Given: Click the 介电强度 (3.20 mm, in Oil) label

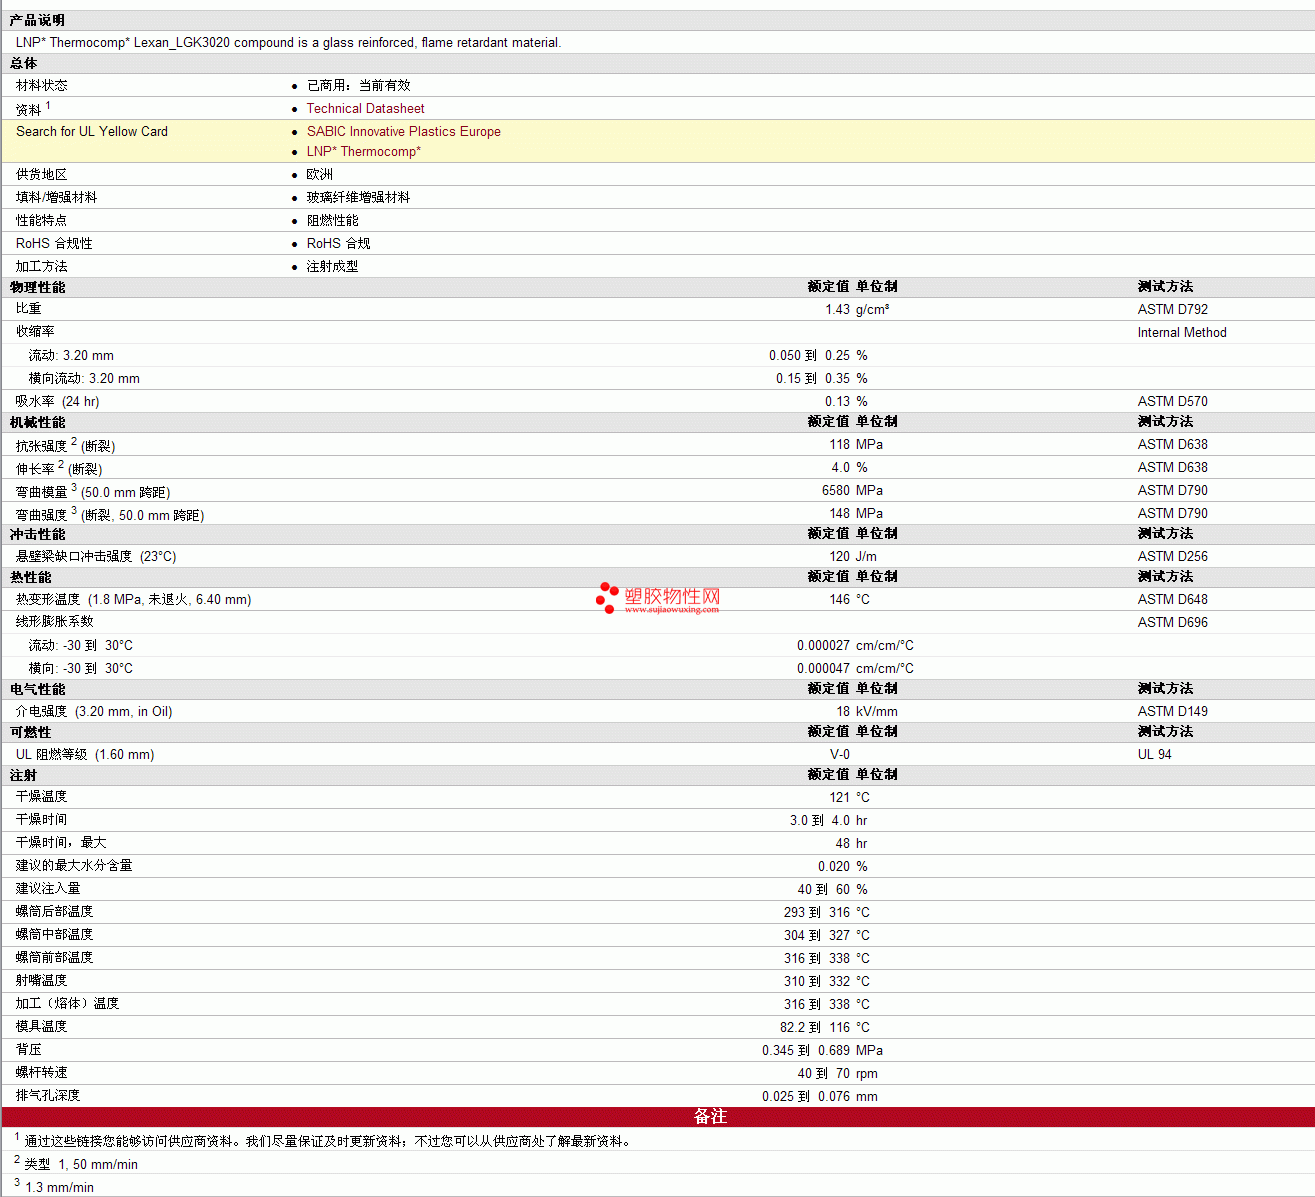Looking at the screenshot, I should click(94, 711).
